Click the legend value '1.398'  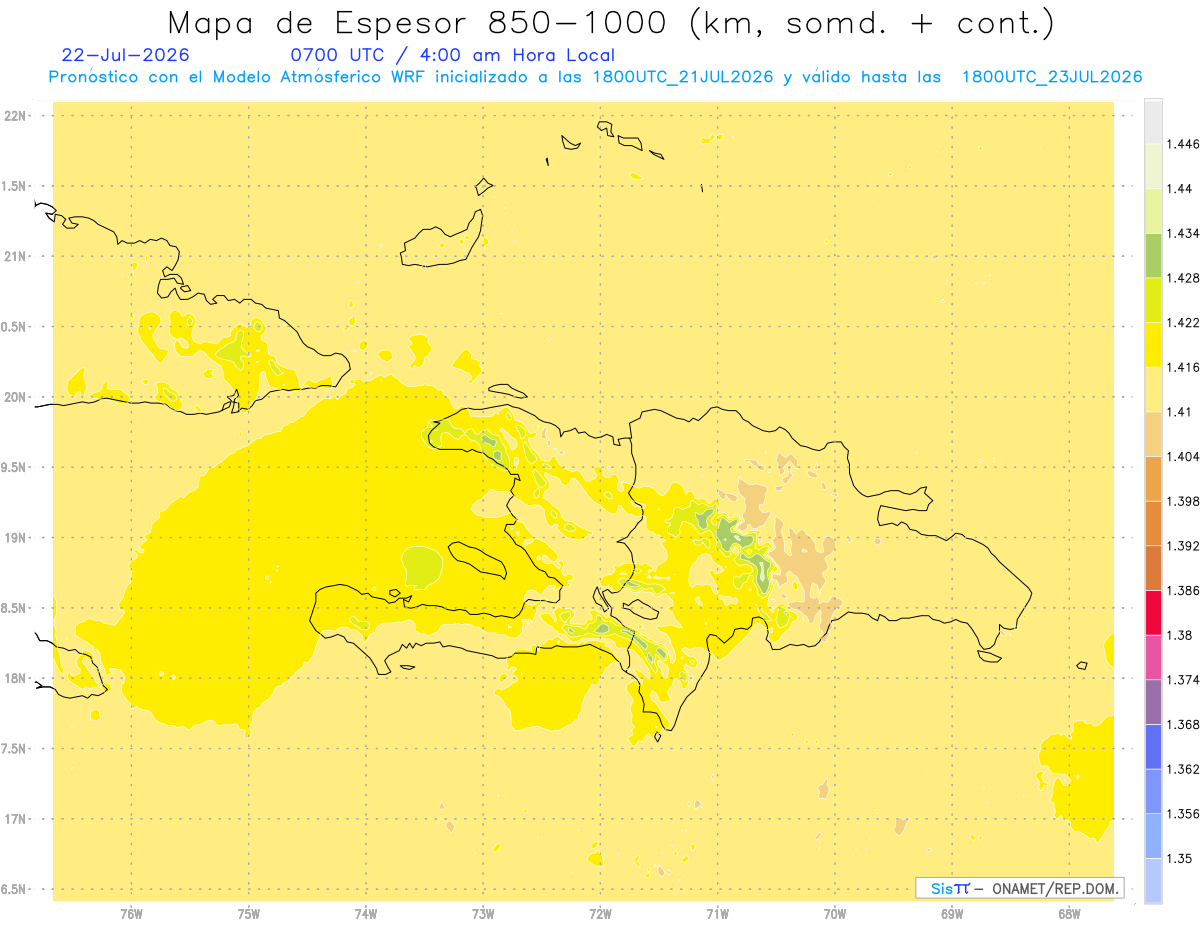pyautogui.click(x=1185, y=501)
